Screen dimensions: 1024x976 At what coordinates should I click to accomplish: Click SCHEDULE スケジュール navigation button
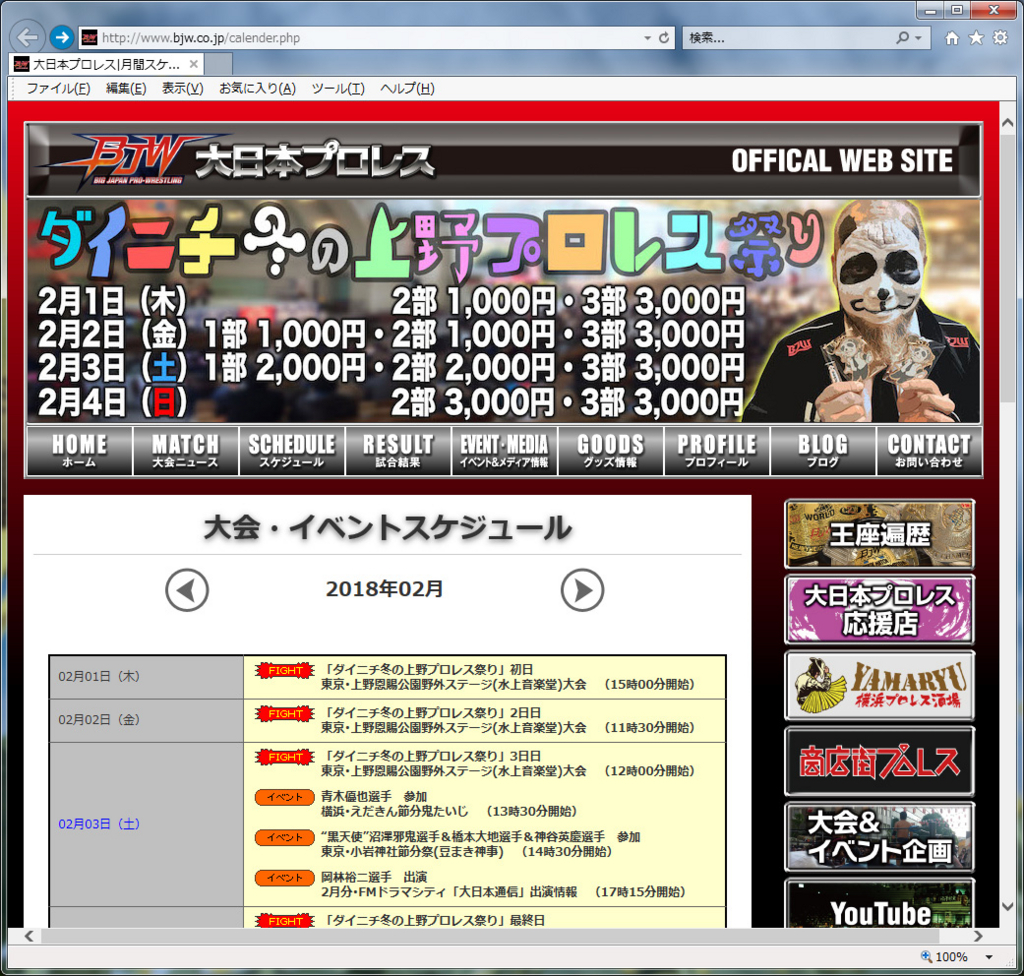tap(291, 451)
